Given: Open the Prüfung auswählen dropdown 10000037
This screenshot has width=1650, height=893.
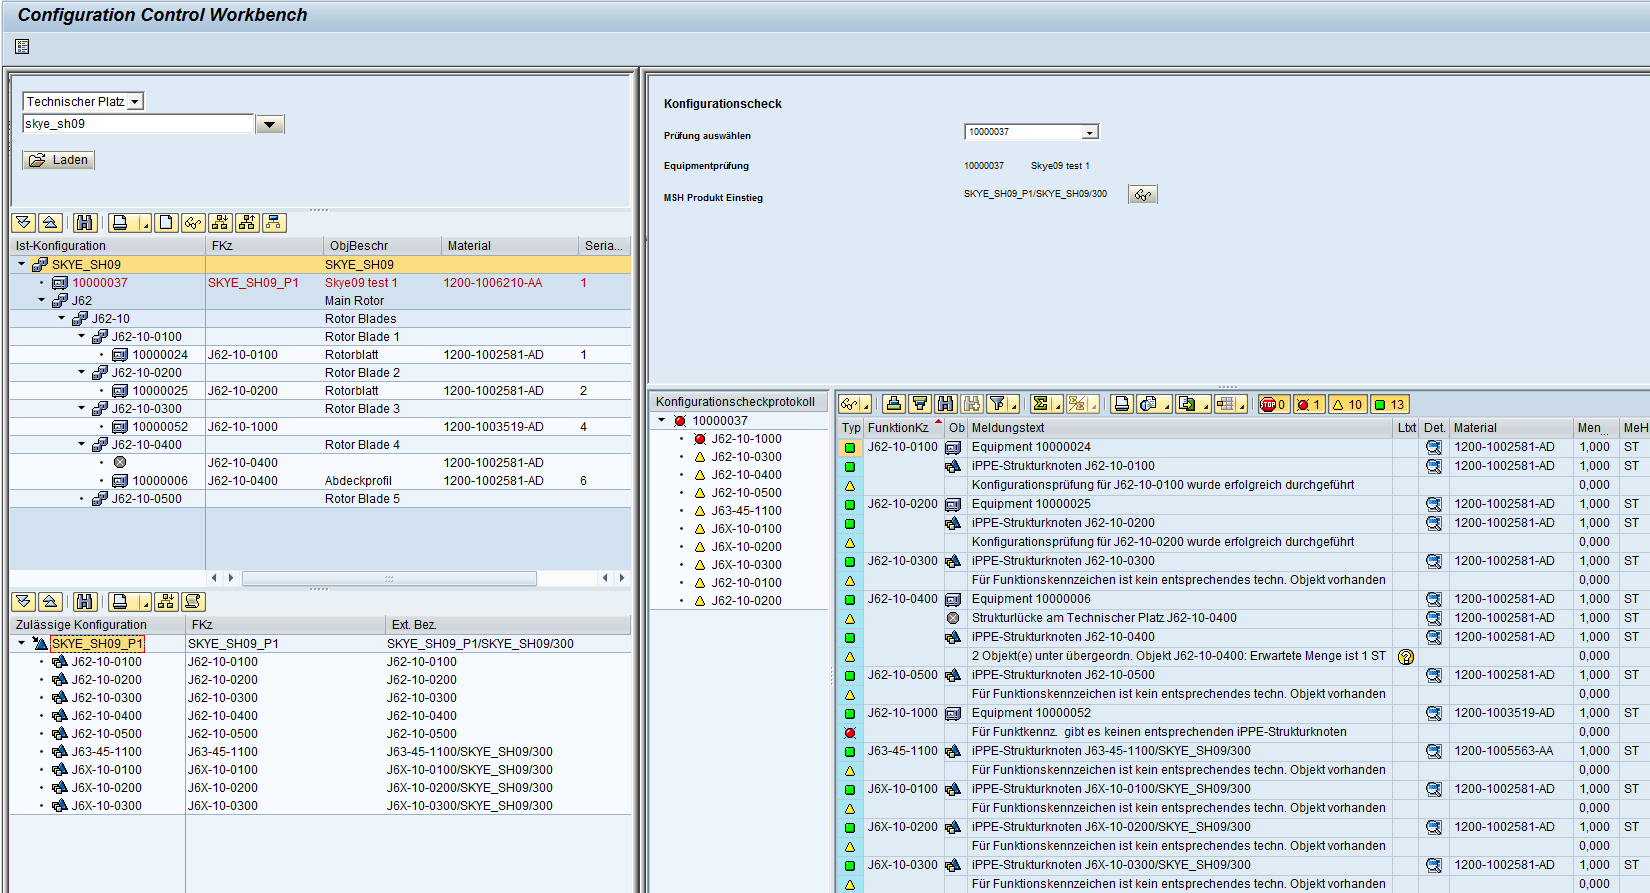Looking at the screenshot, I should [1090, 132].
